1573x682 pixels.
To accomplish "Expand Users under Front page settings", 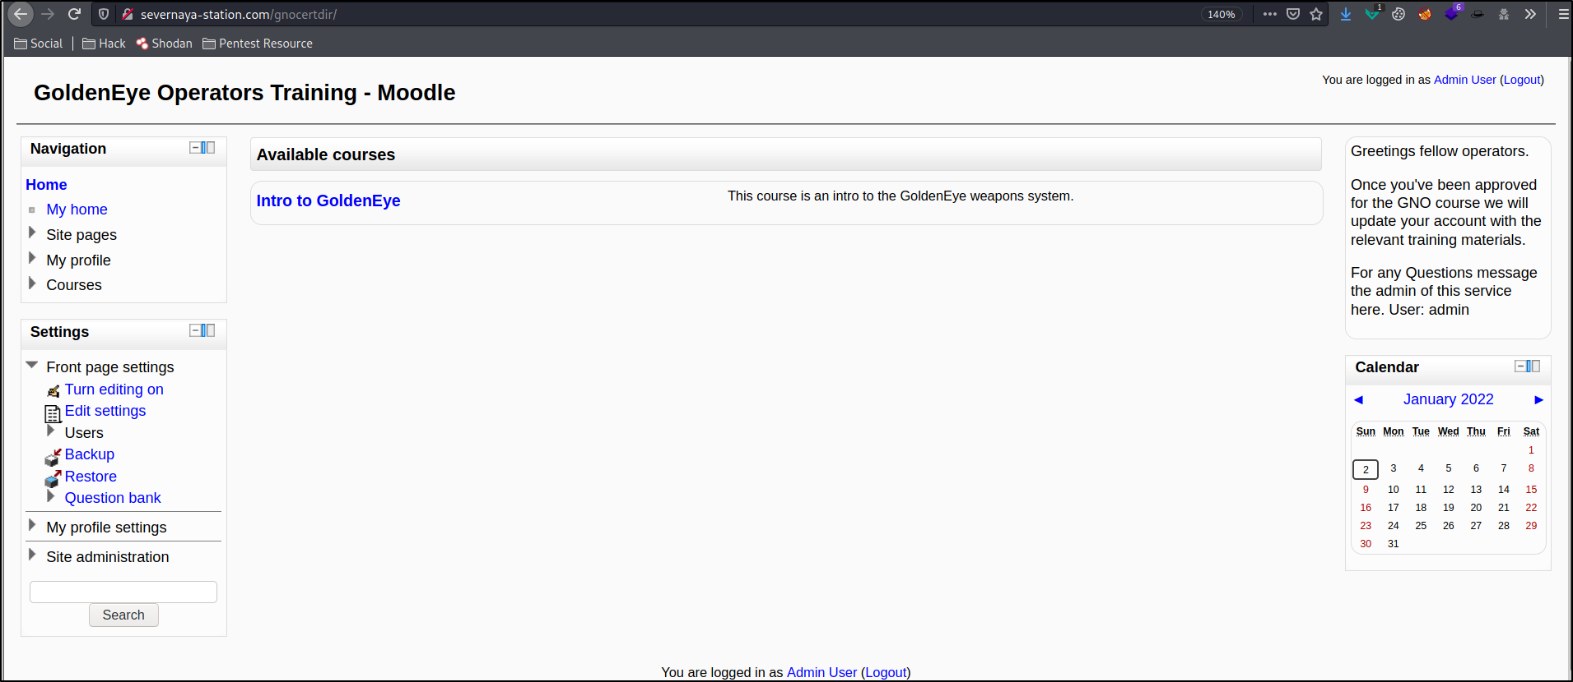I will tap(51, 431).
